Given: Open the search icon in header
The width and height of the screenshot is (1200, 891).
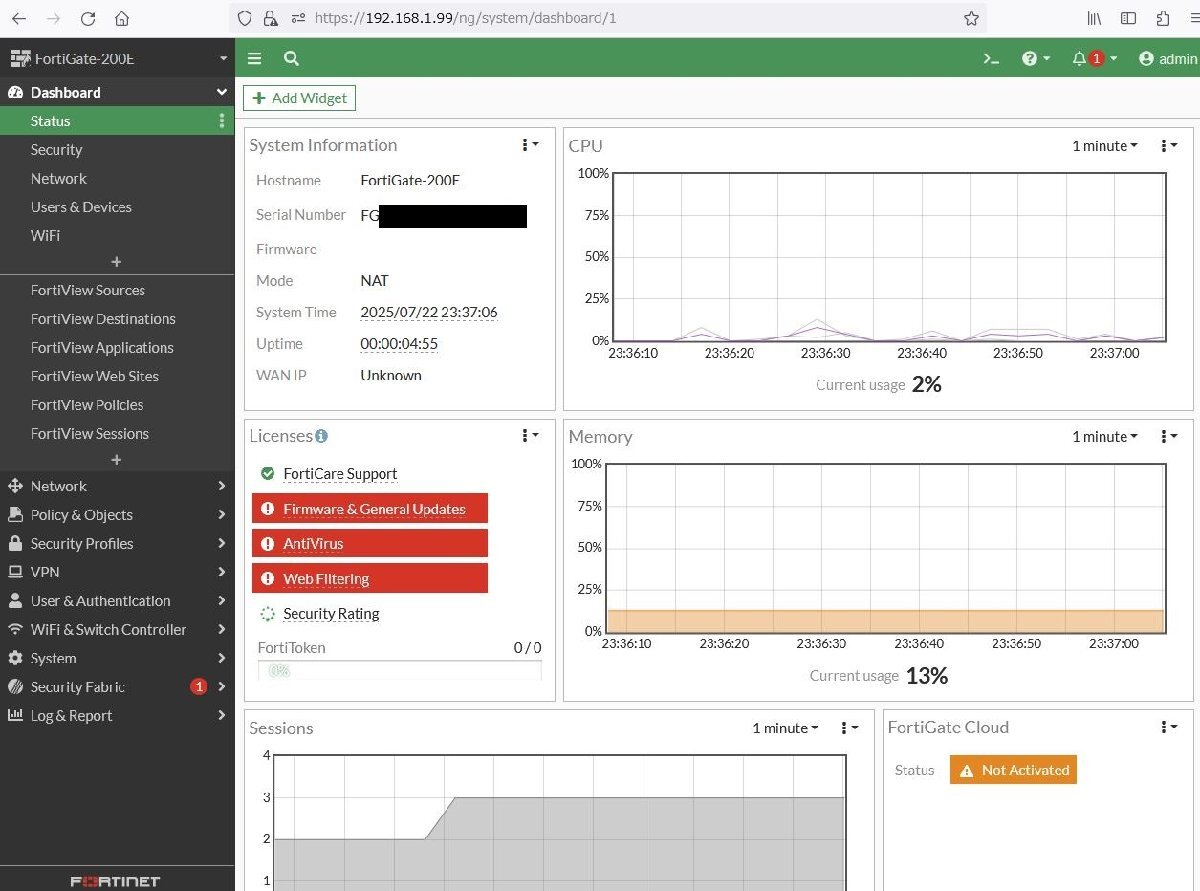Looking at the screenshot, I should pyautogui.click(x=291, y=59).
